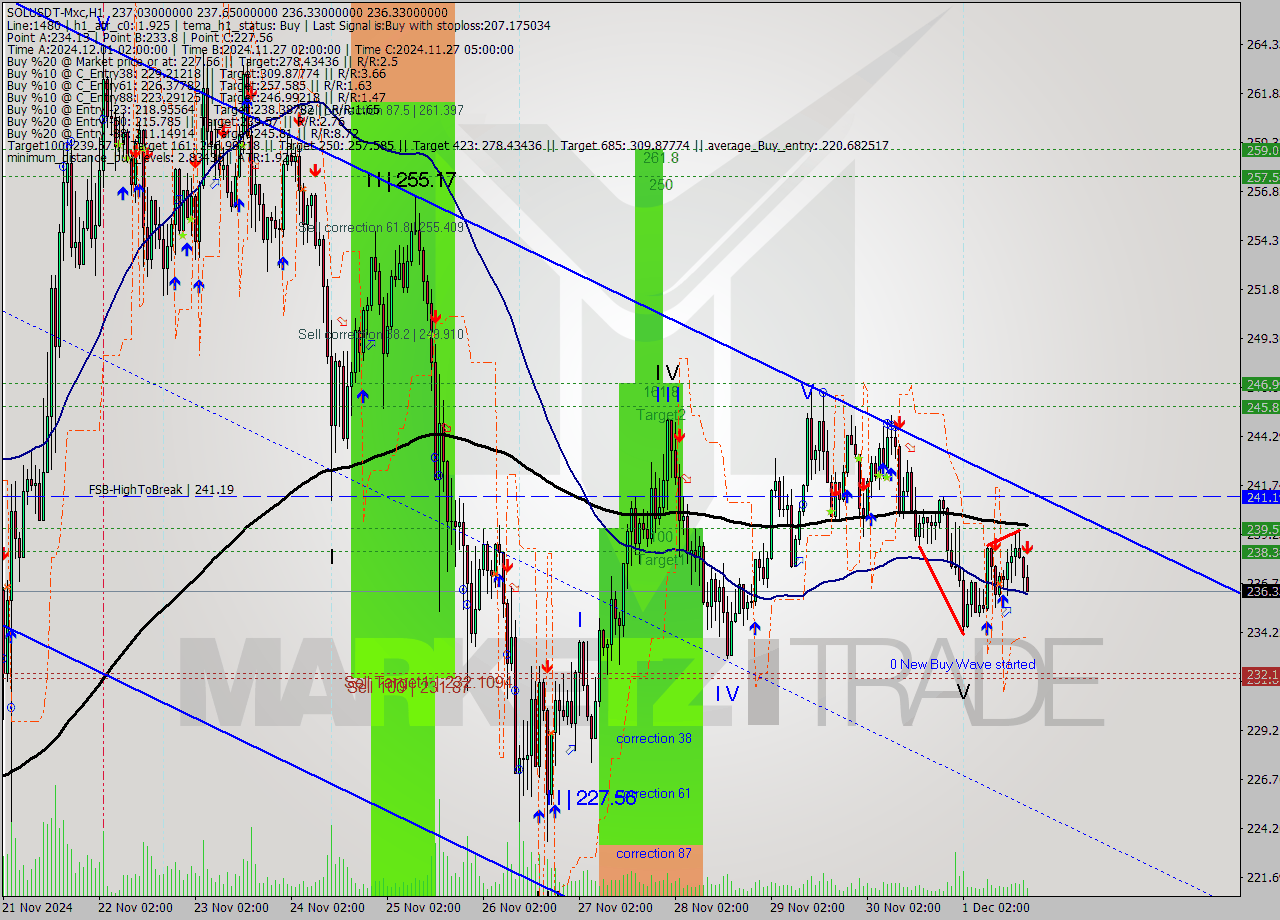1280x920 pixels.
Task: Click the 226.7 price axis value
Action: click(x=1262, y=780)
